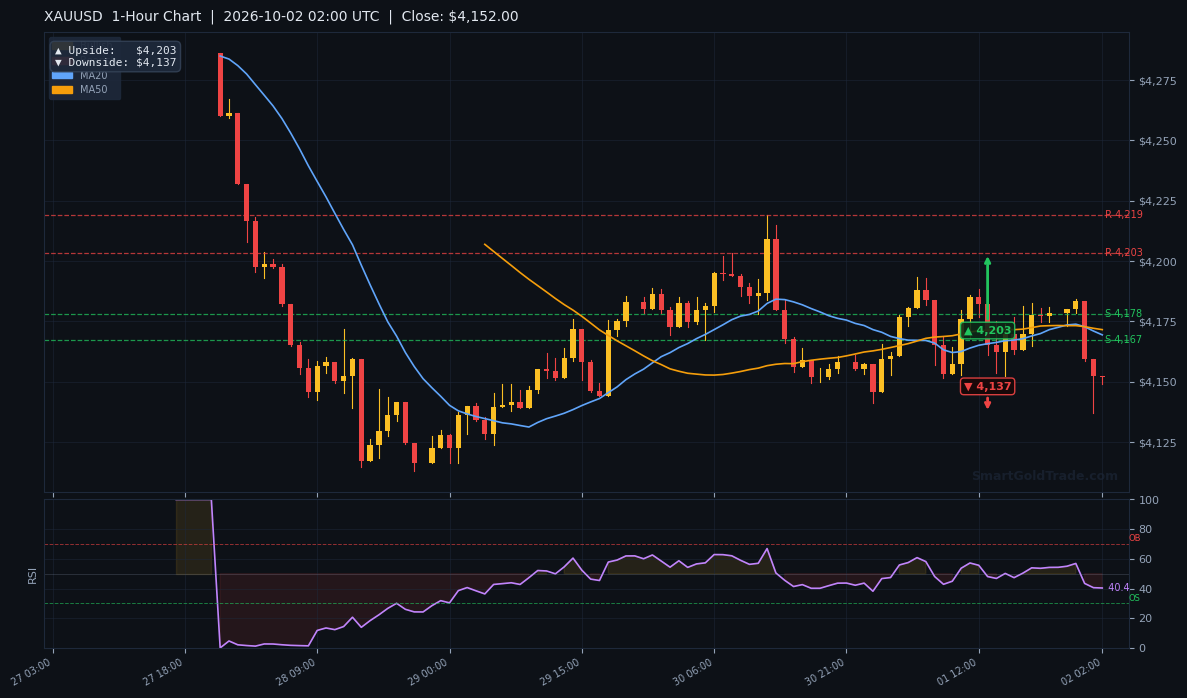Click the 28 09:00 time axis label

296,672
